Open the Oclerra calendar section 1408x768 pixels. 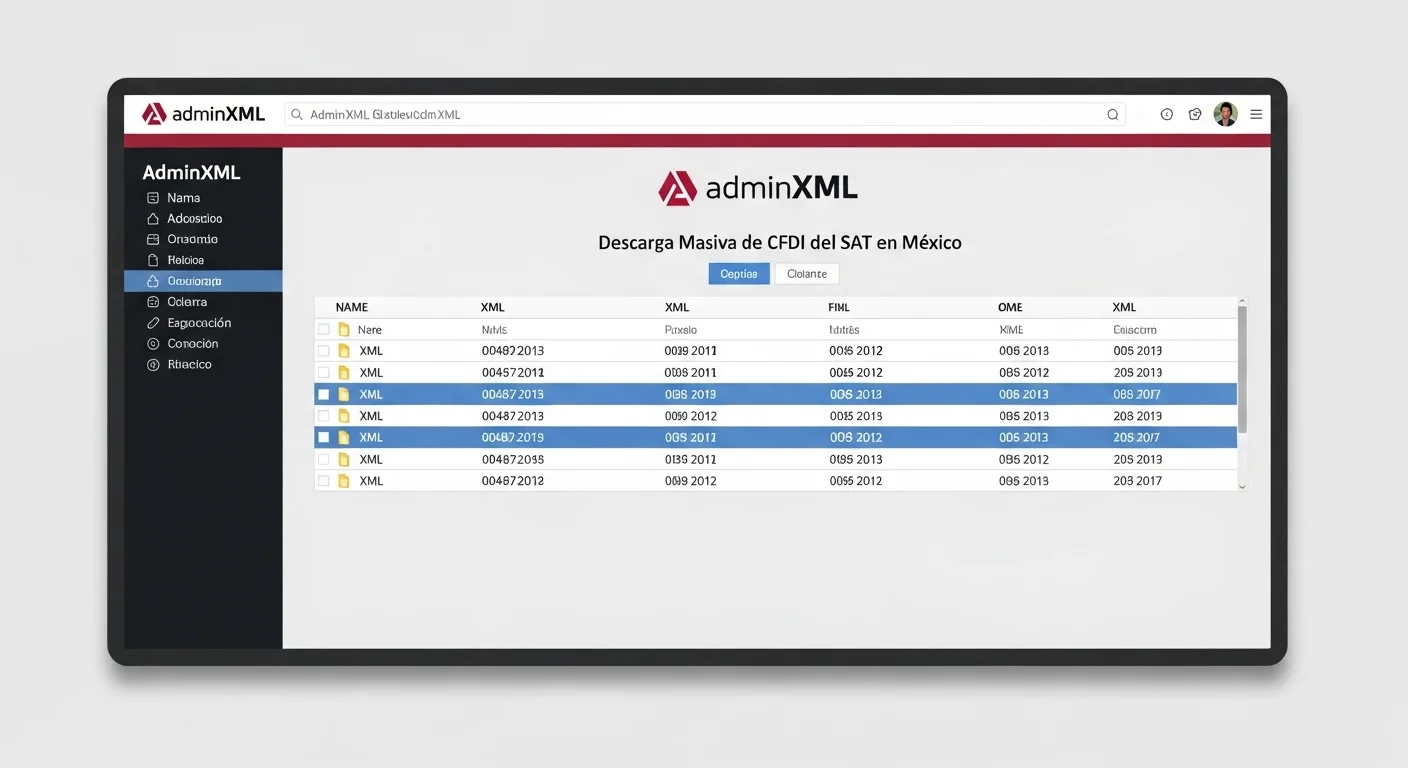[x=186, y=301]
